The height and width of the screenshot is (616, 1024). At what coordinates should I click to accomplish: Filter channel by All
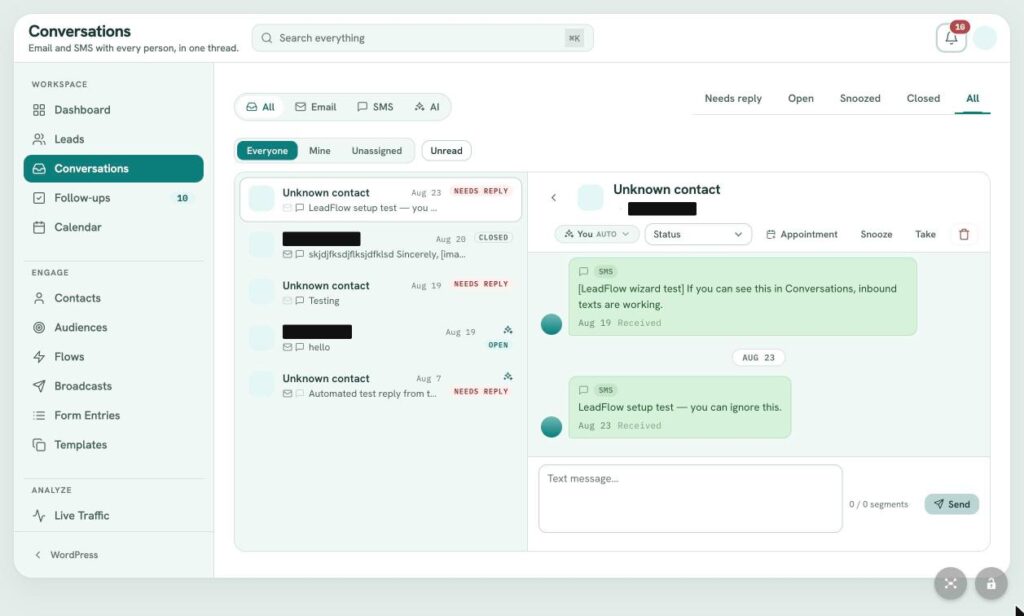(260, 107)
